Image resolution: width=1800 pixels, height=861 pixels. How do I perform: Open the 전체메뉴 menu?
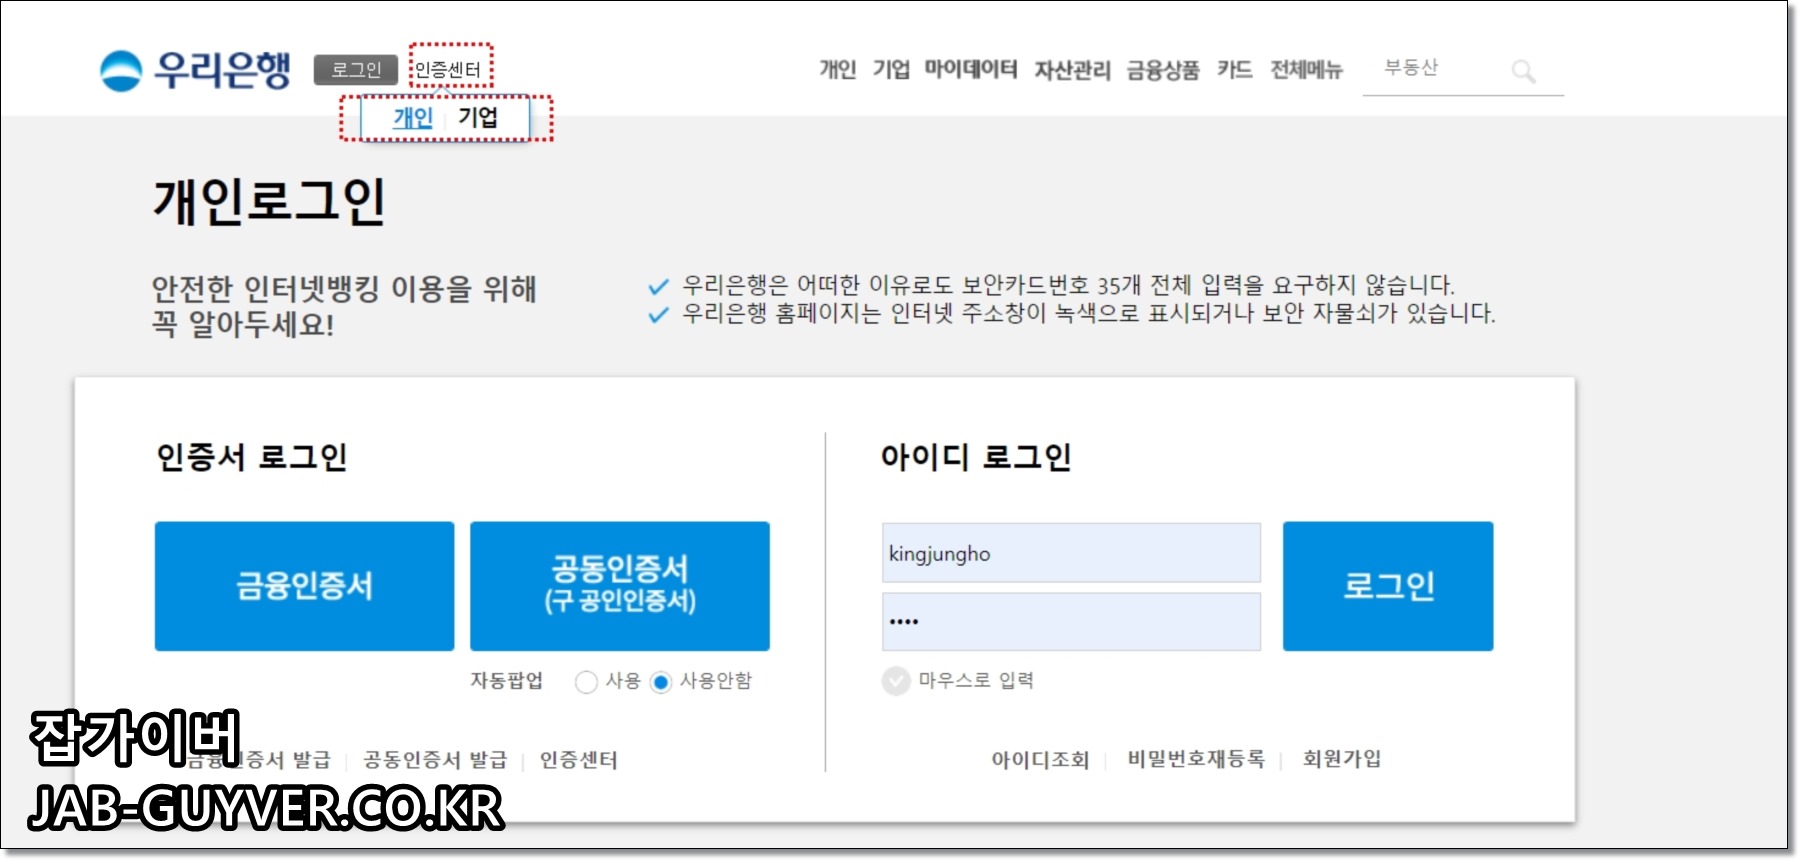click(1306, 69)
